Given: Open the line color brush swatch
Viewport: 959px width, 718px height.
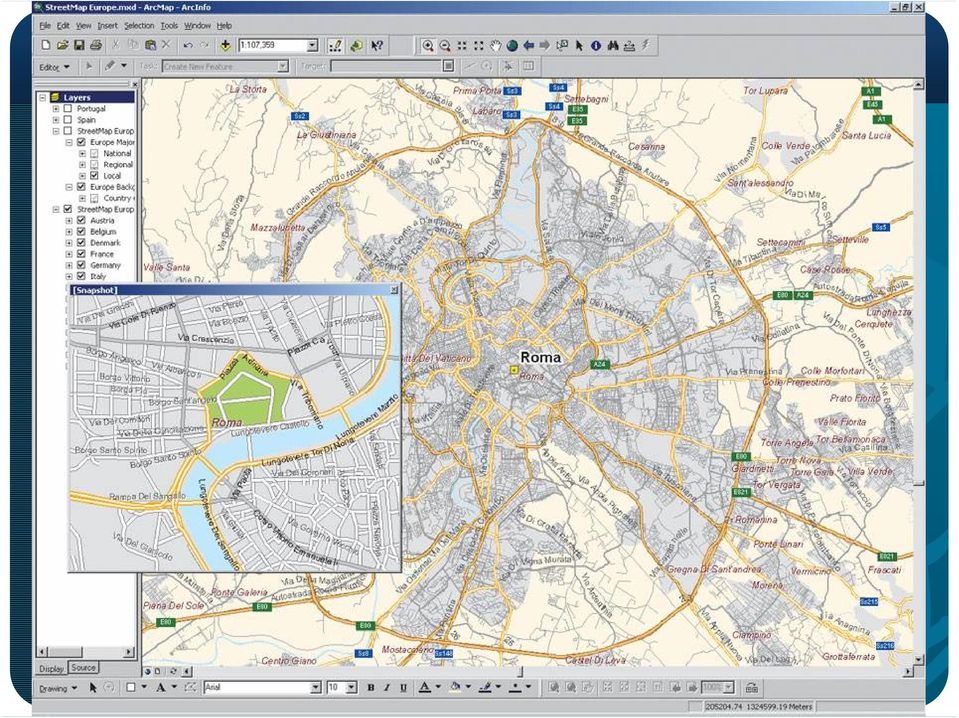Looking at the screenshot, I should tap(485, 687).
